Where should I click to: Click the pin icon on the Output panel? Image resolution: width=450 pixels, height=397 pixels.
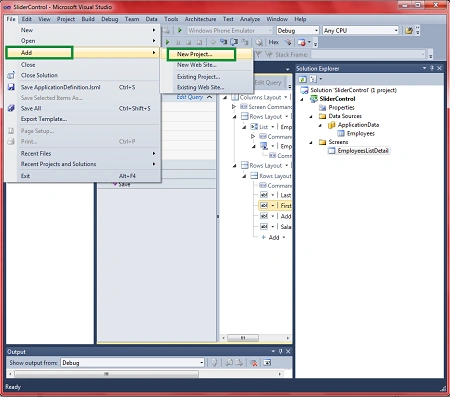pyautogui.click(x=281, y=351)
